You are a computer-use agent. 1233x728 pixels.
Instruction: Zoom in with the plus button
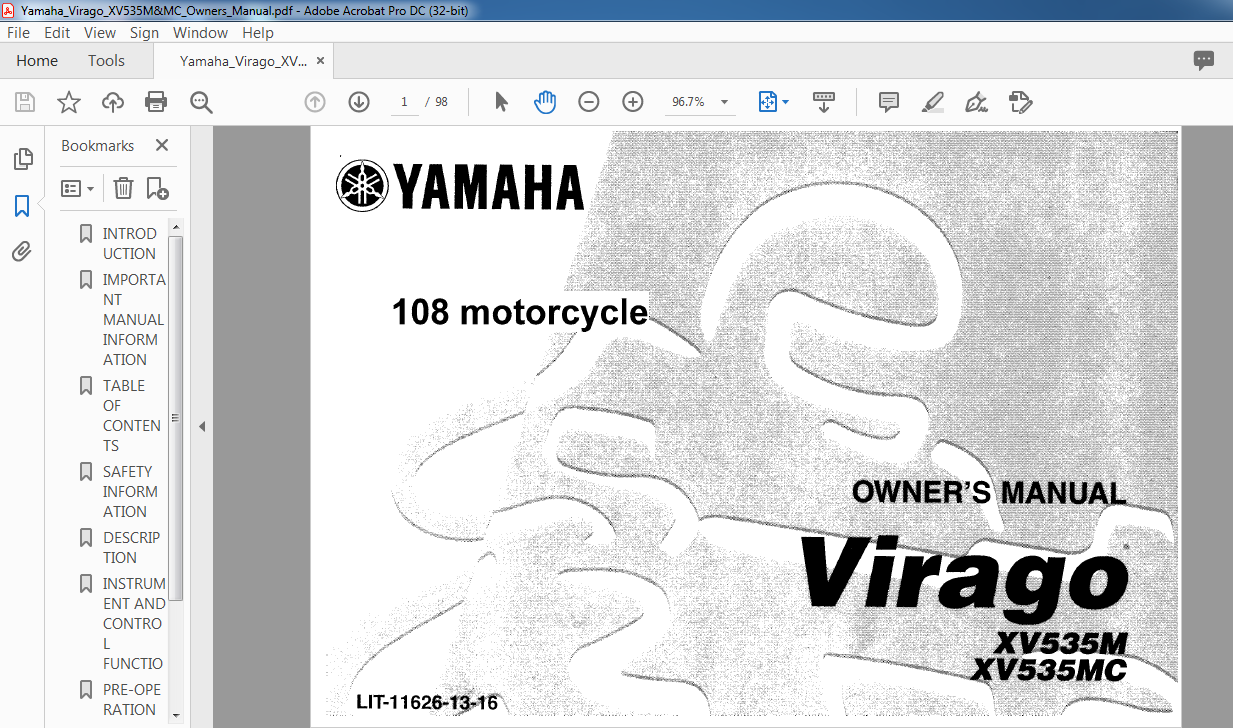click(x=633, y=102)
